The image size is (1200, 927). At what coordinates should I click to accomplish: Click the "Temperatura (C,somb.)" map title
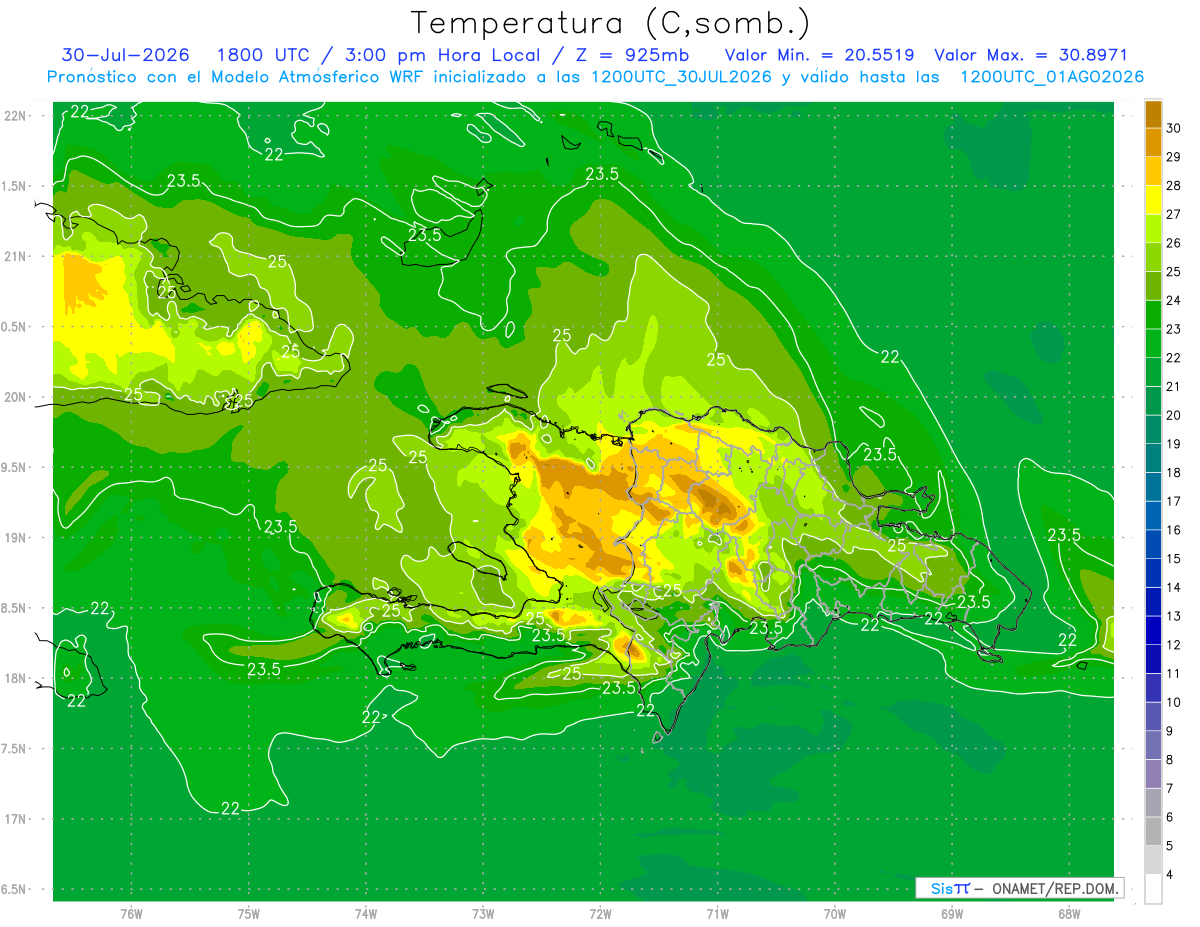pyautogui.click(x=611, y=24)
